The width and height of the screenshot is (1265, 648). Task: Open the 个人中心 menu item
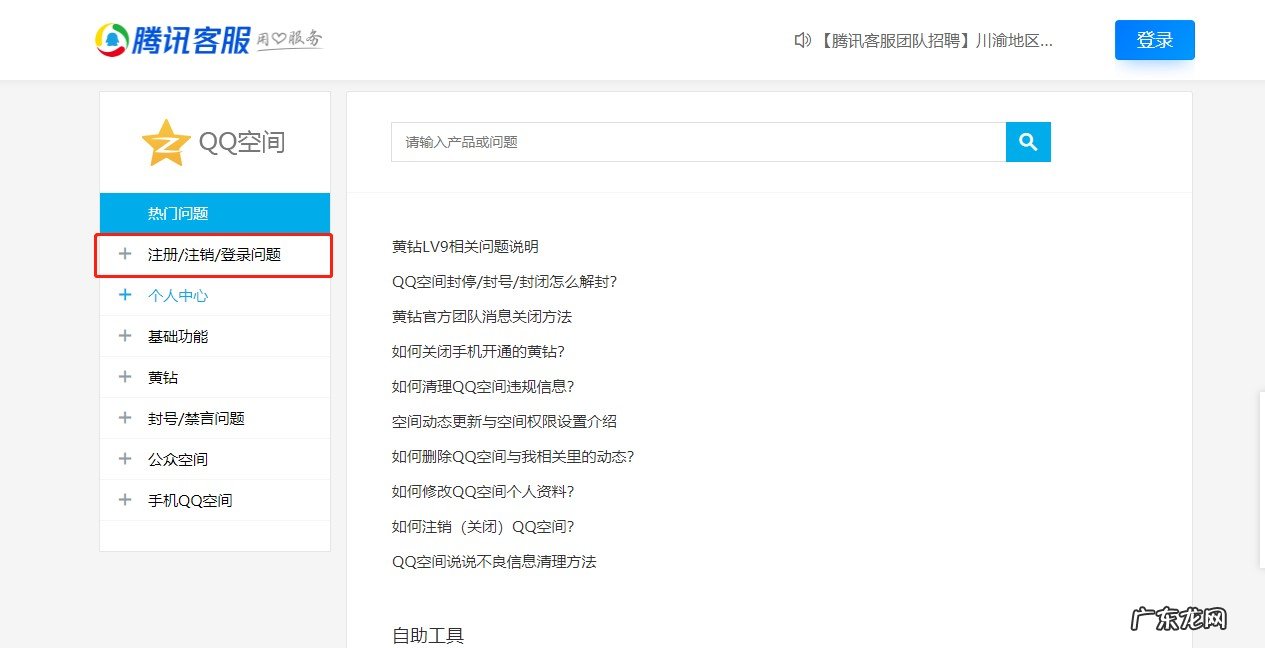tap(178, 295)
